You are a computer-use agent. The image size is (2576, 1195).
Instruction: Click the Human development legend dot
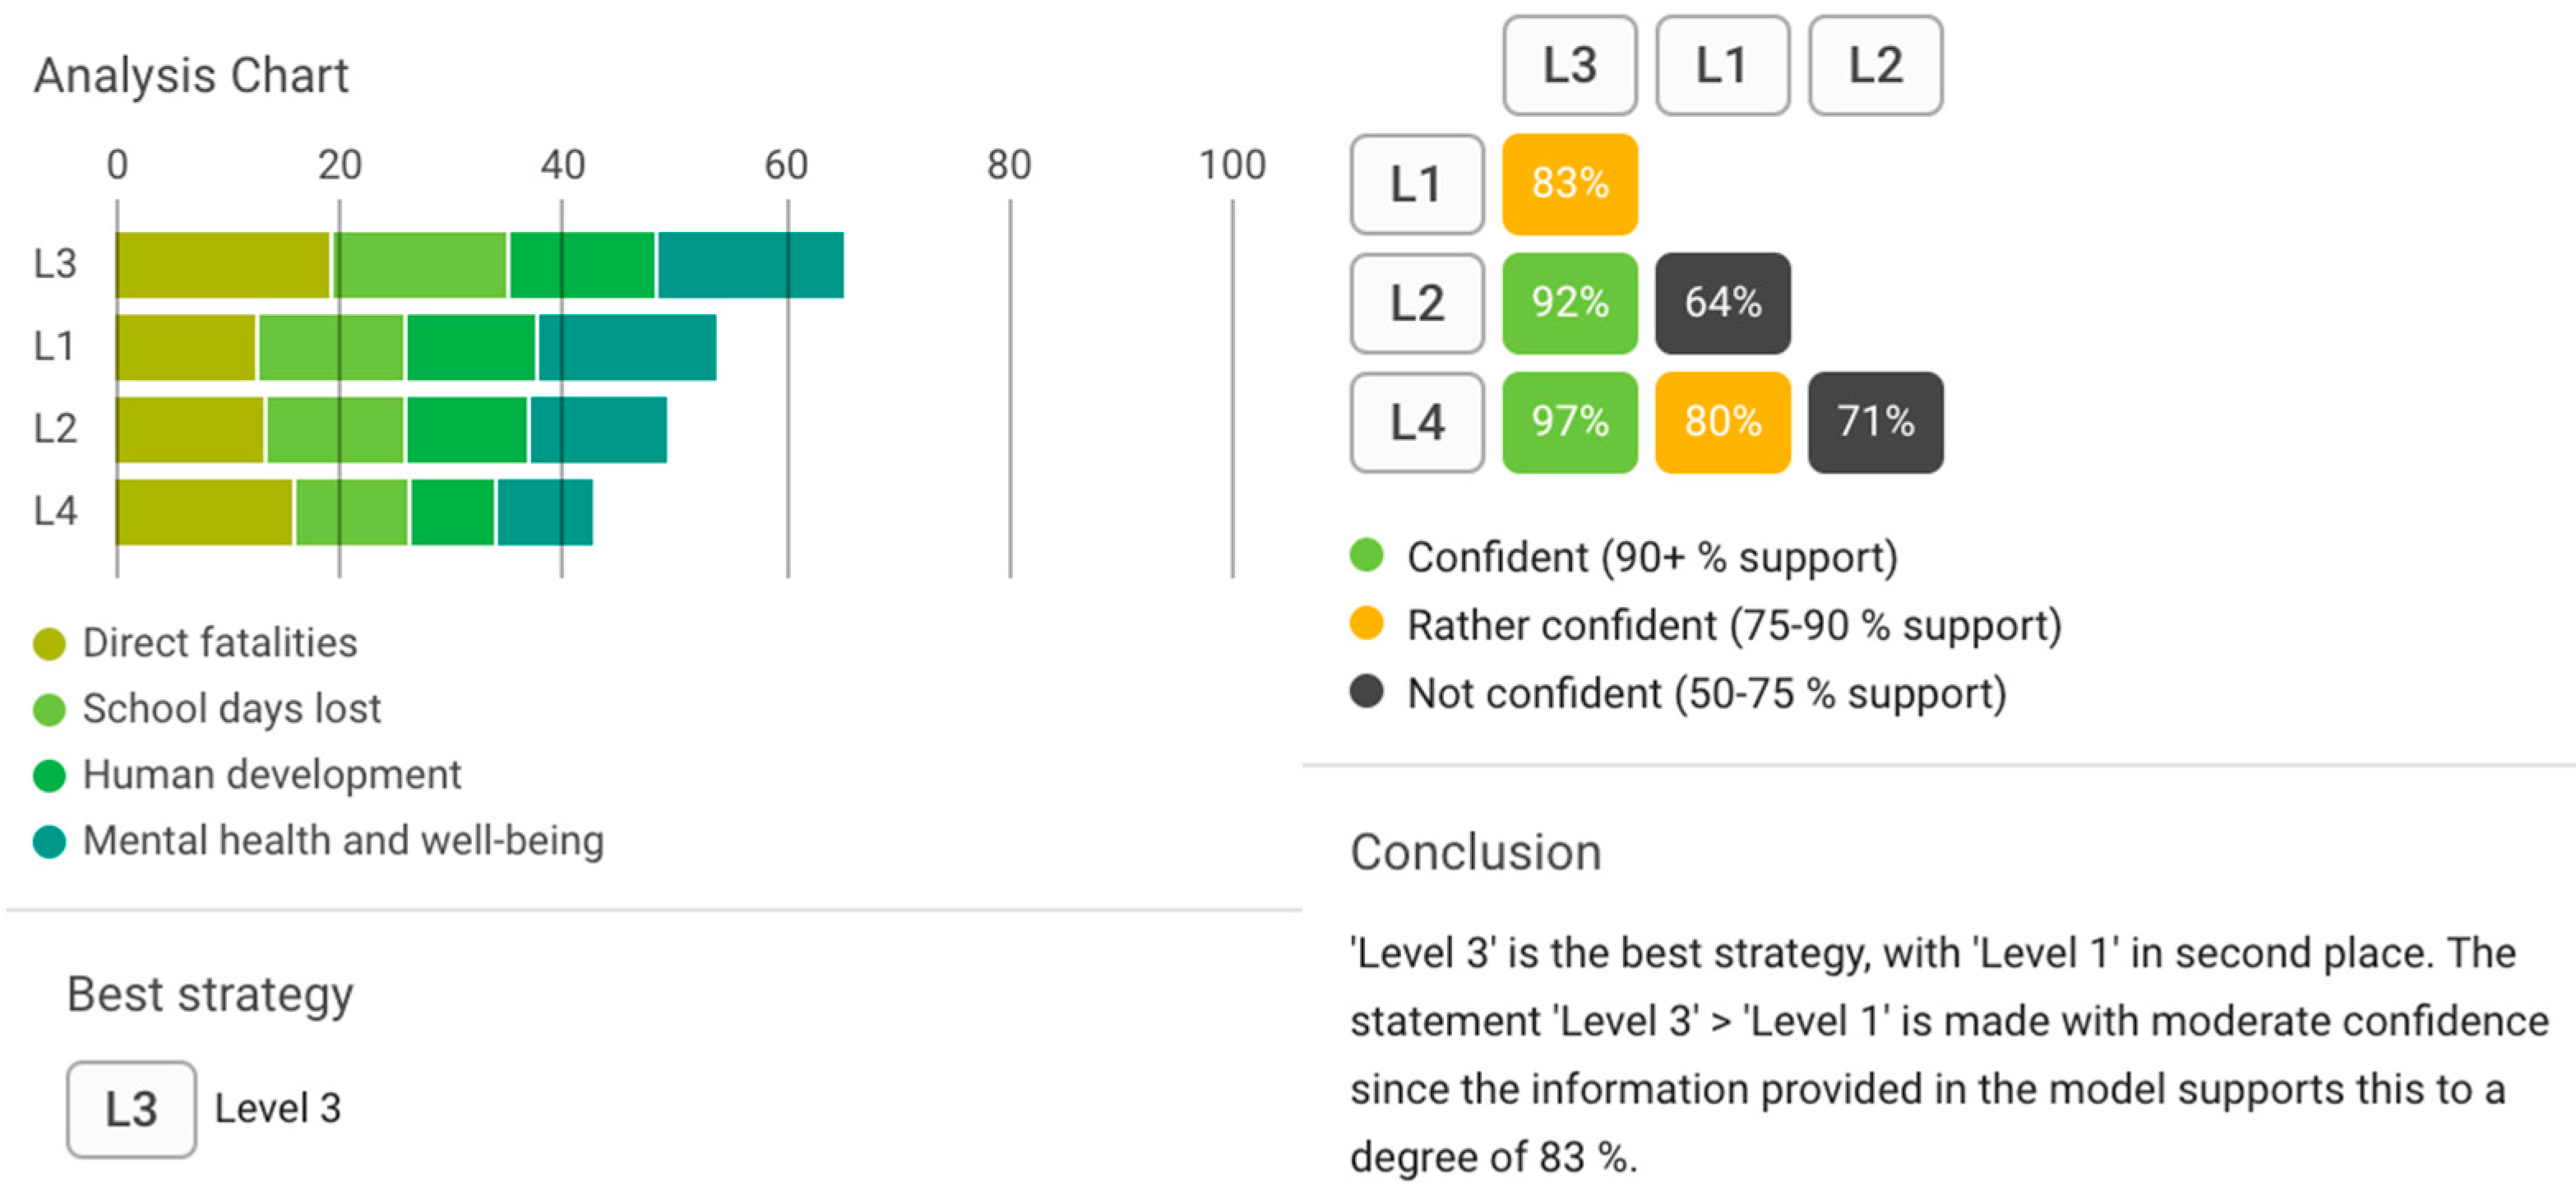point(49,776)
